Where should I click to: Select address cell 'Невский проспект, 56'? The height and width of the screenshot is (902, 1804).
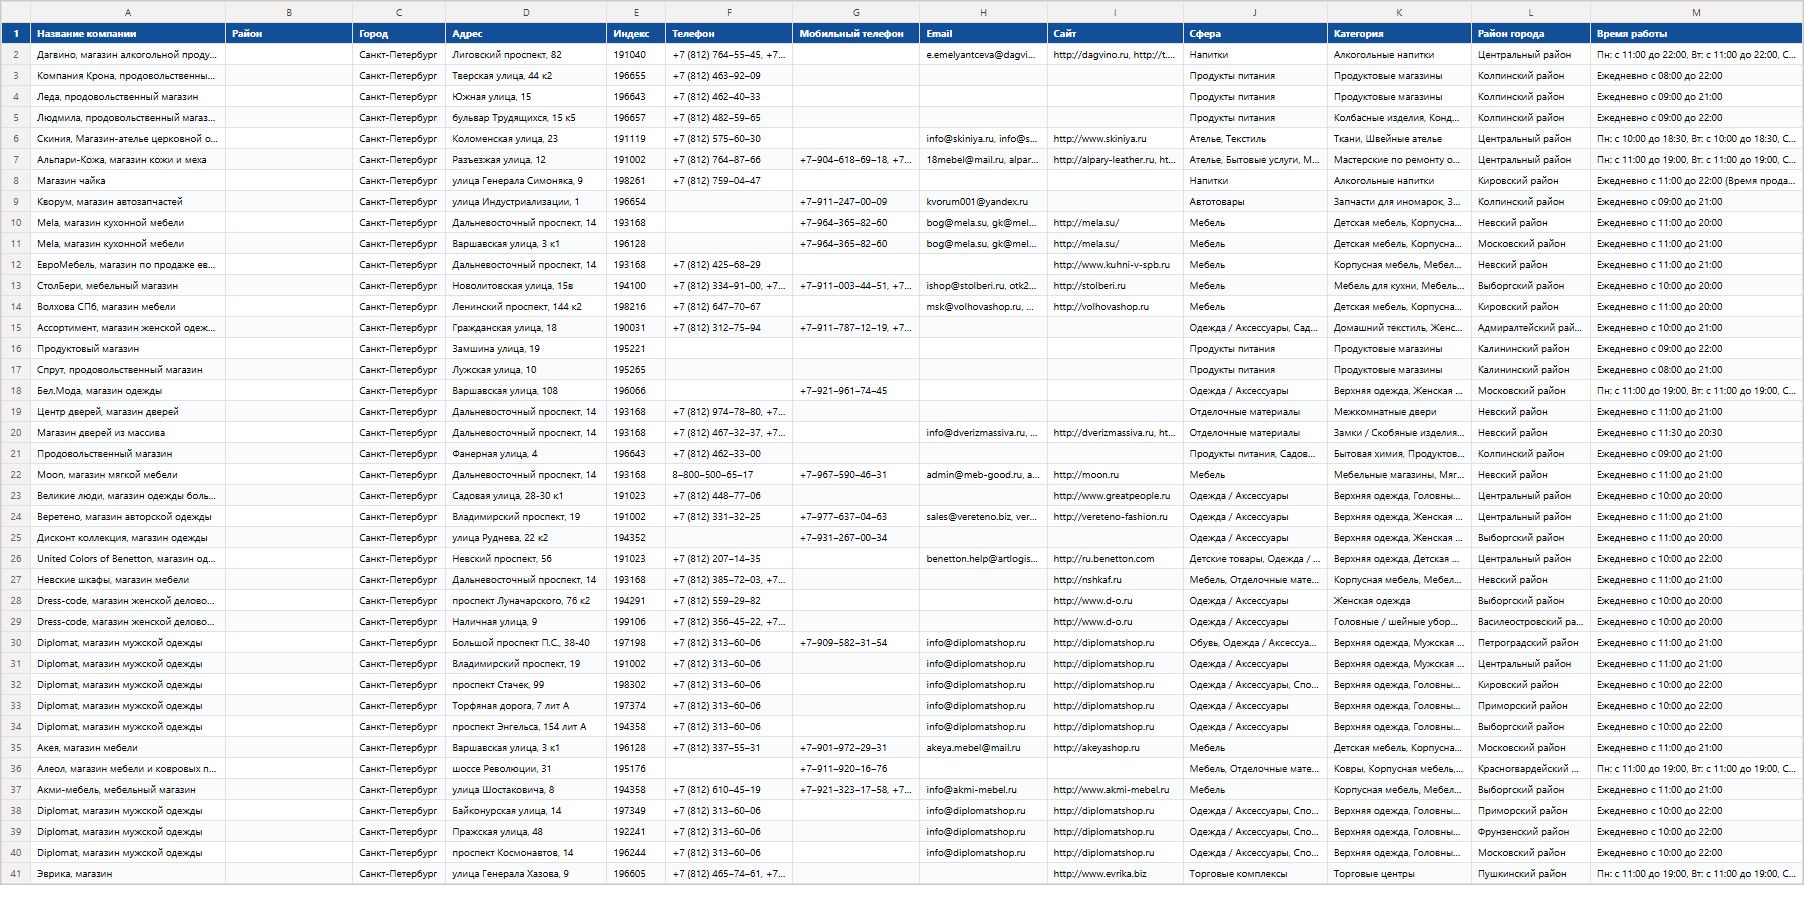[x=526, y=559]
